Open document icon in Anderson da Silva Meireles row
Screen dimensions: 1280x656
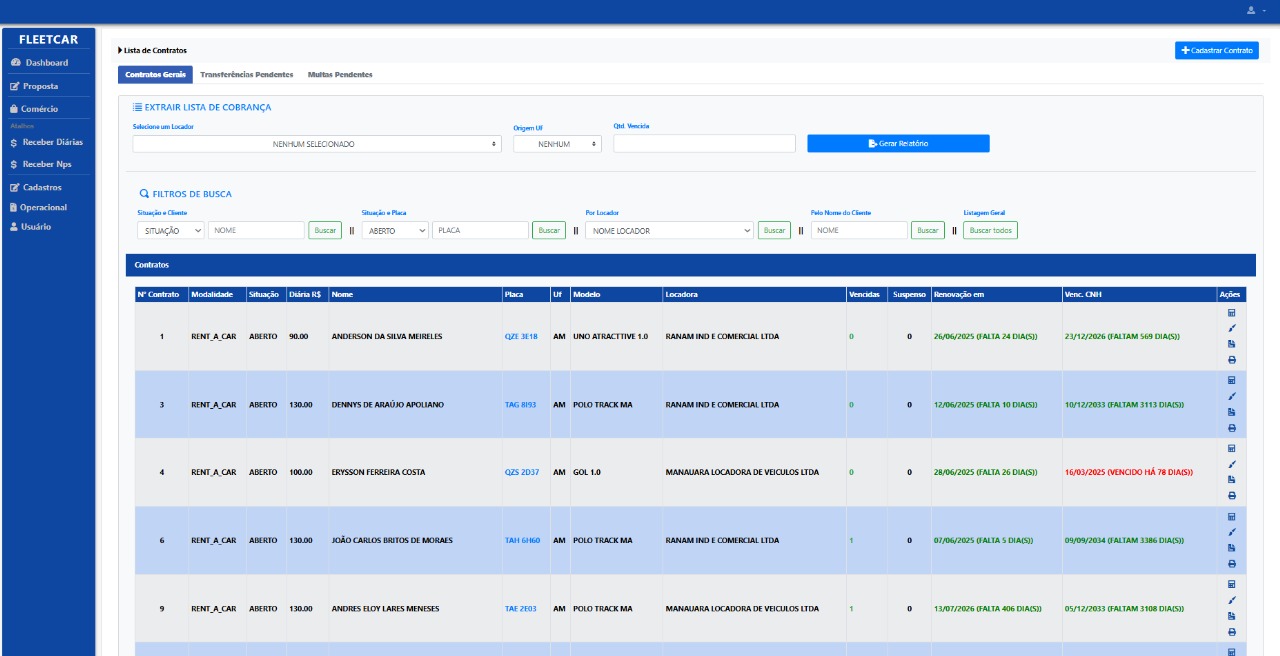1231,344
